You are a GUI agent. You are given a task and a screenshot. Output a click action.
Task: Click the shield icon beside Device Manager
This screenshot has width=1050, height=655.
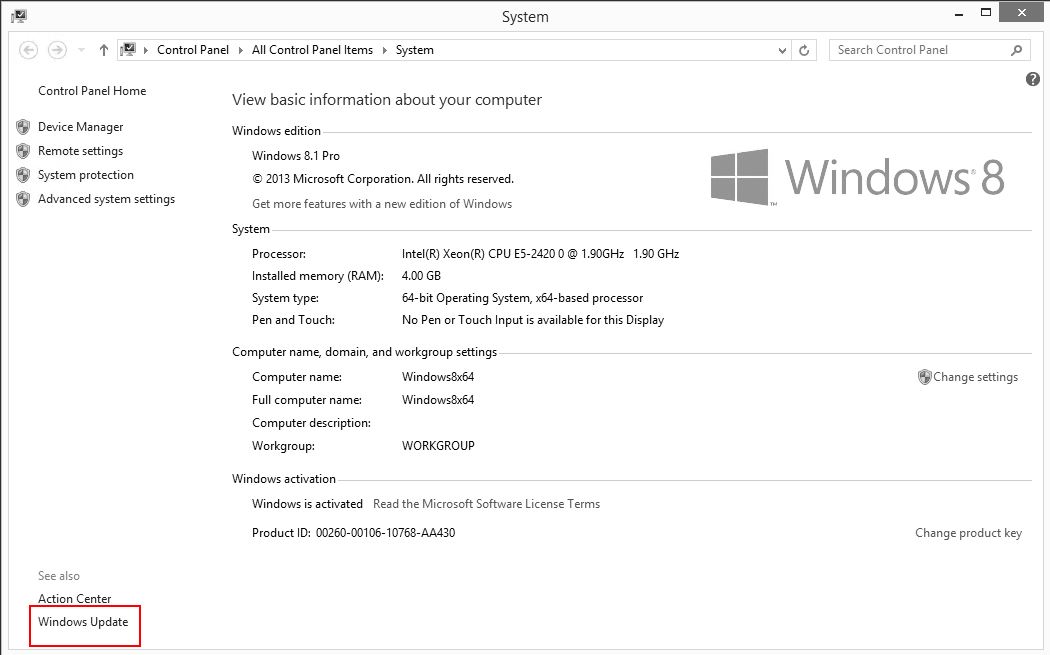click(x=23, y=127)
